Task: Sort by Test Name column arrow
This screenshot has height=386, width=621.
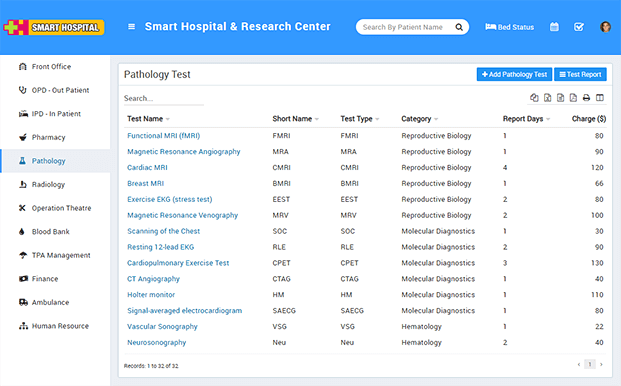Action: 168,119
